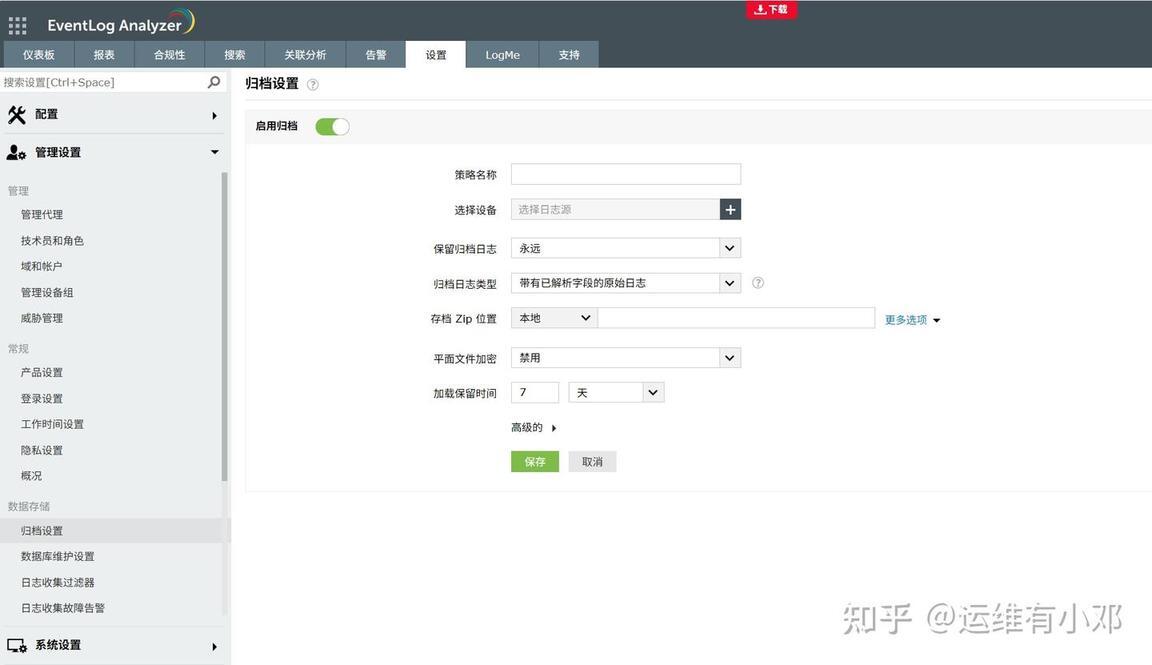Screen dimensions: 1152x665
Task: Open 域和帐户 in sidebar
Action: 41,266
